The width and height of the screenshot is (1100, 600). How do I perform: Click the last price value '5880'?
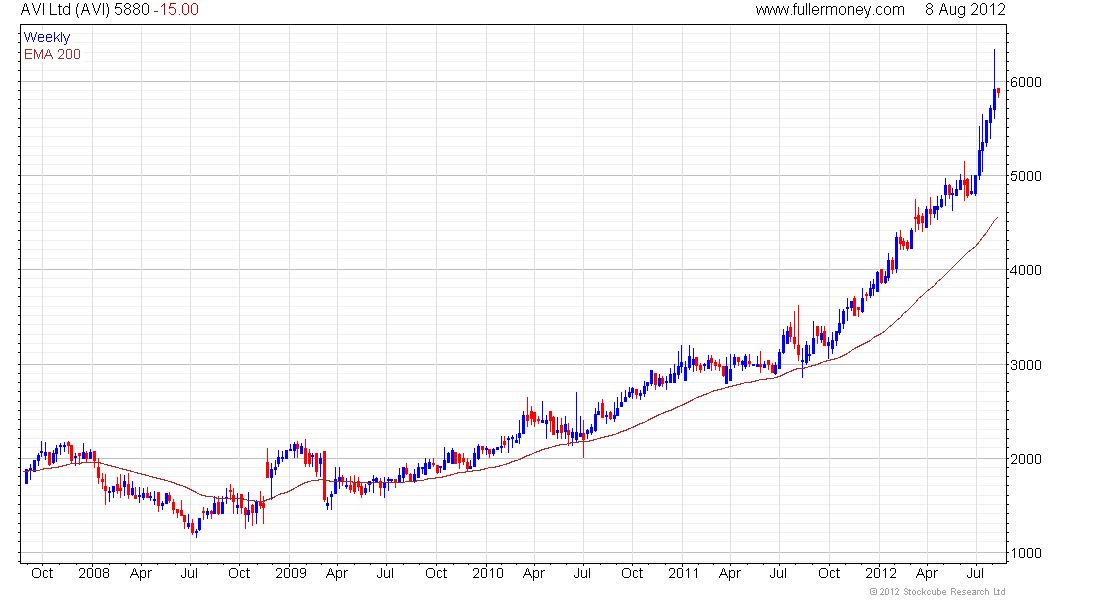(x=132, y=10)
